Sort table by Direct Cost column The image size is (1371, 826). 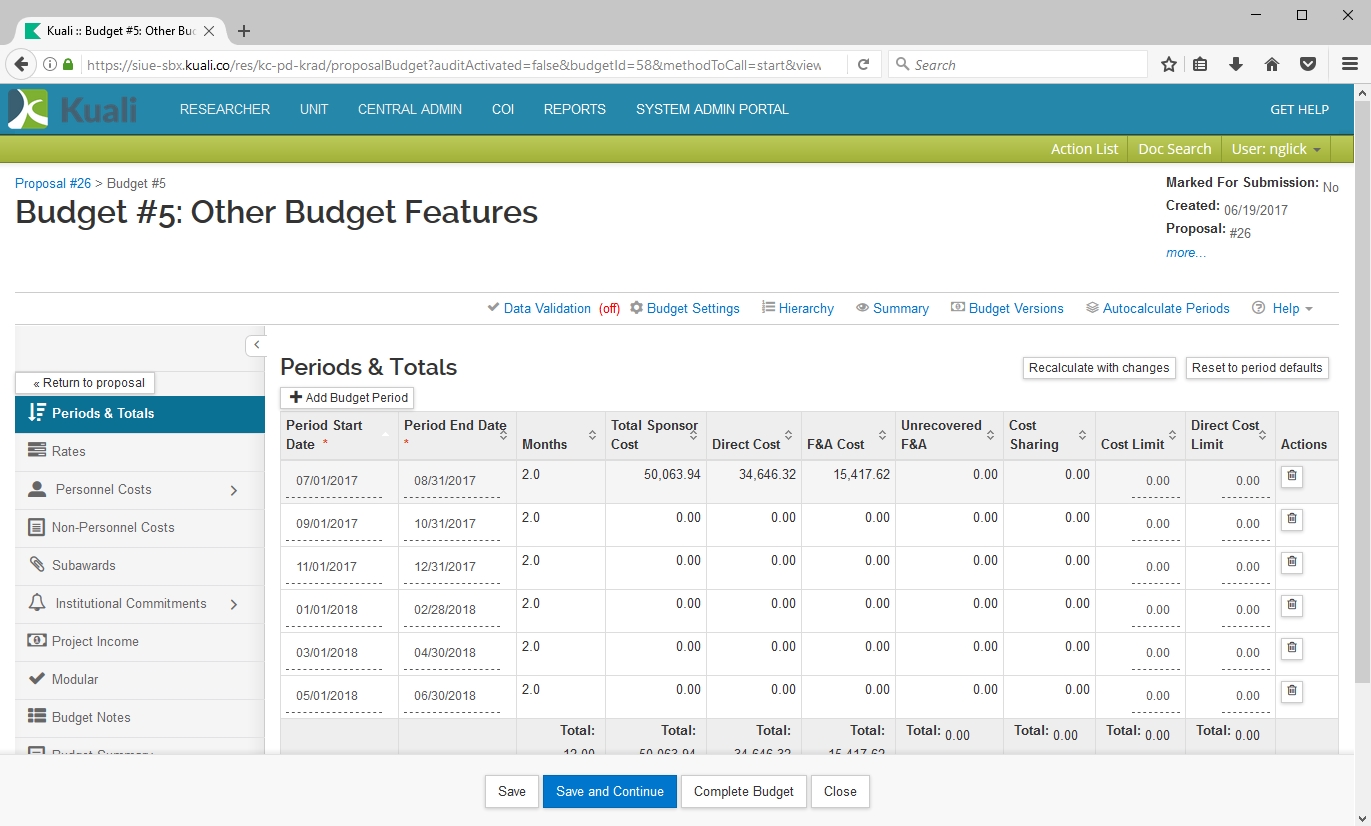click(788, 435)
